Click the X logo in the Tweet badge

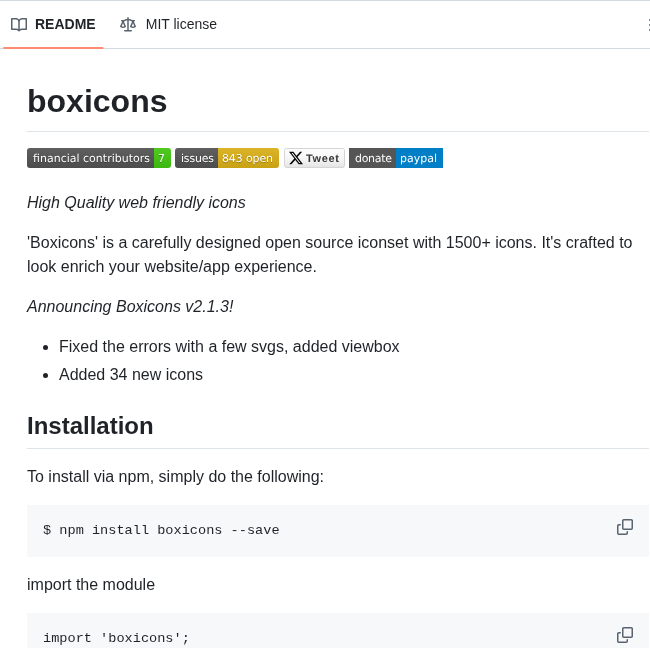(x=296, y=158)
